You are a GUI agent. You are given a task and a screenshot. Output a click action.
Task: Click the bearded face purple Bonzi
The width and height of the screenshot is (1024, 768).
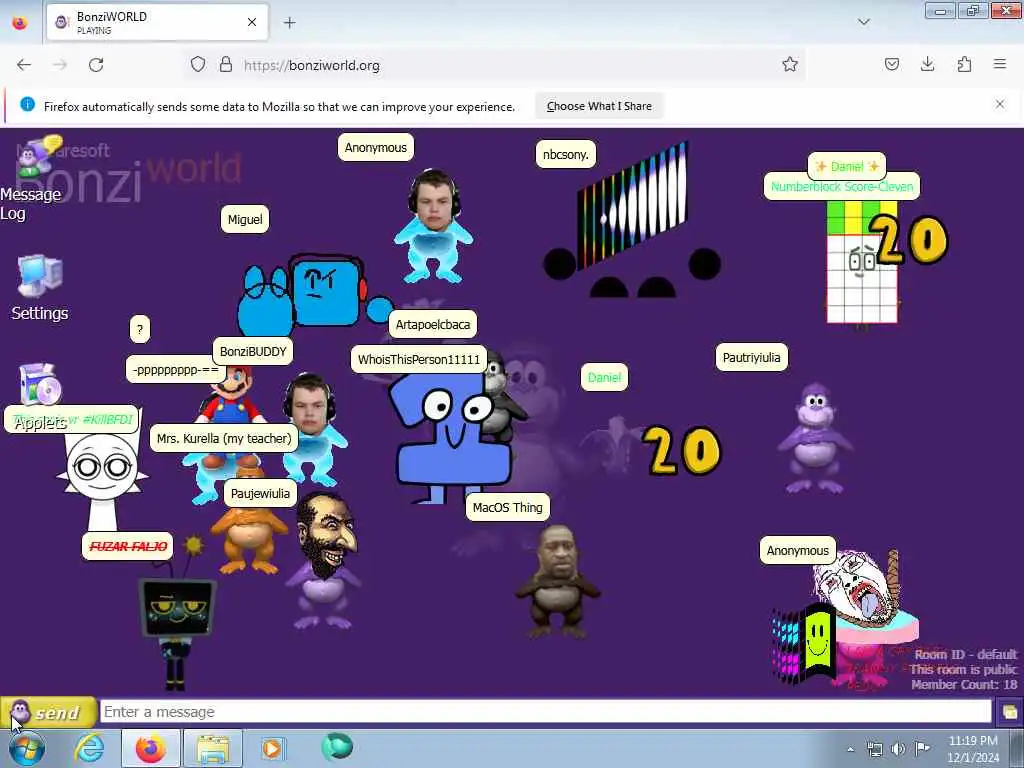pyautogui.click(x=325, y=562)
